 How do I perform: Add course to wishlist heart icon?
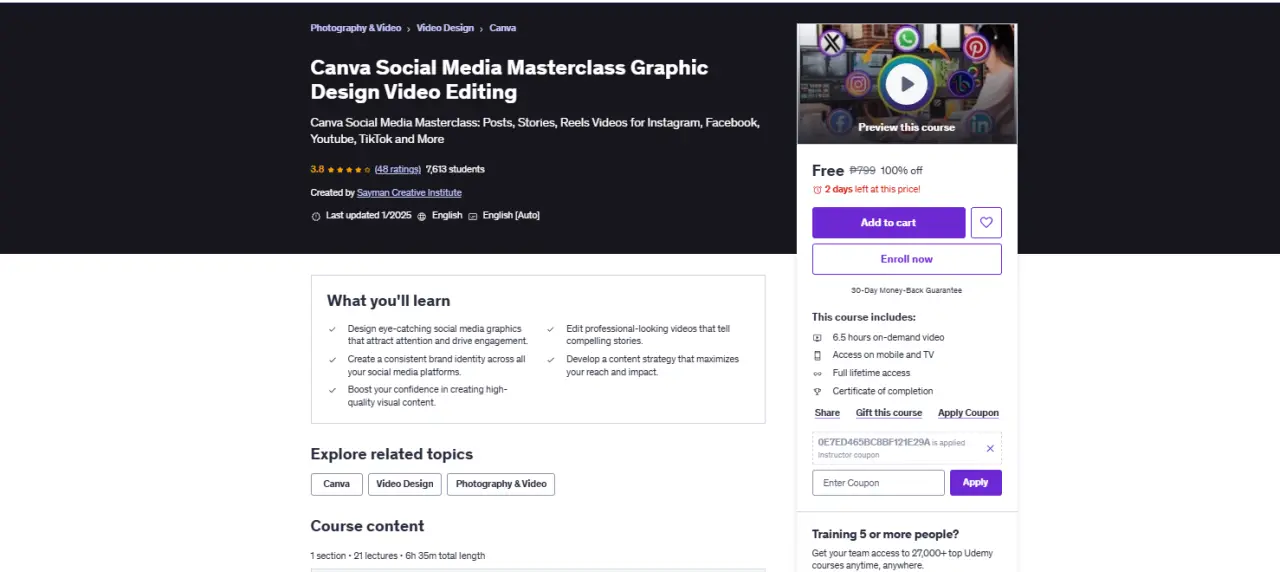tap(986, 222)
